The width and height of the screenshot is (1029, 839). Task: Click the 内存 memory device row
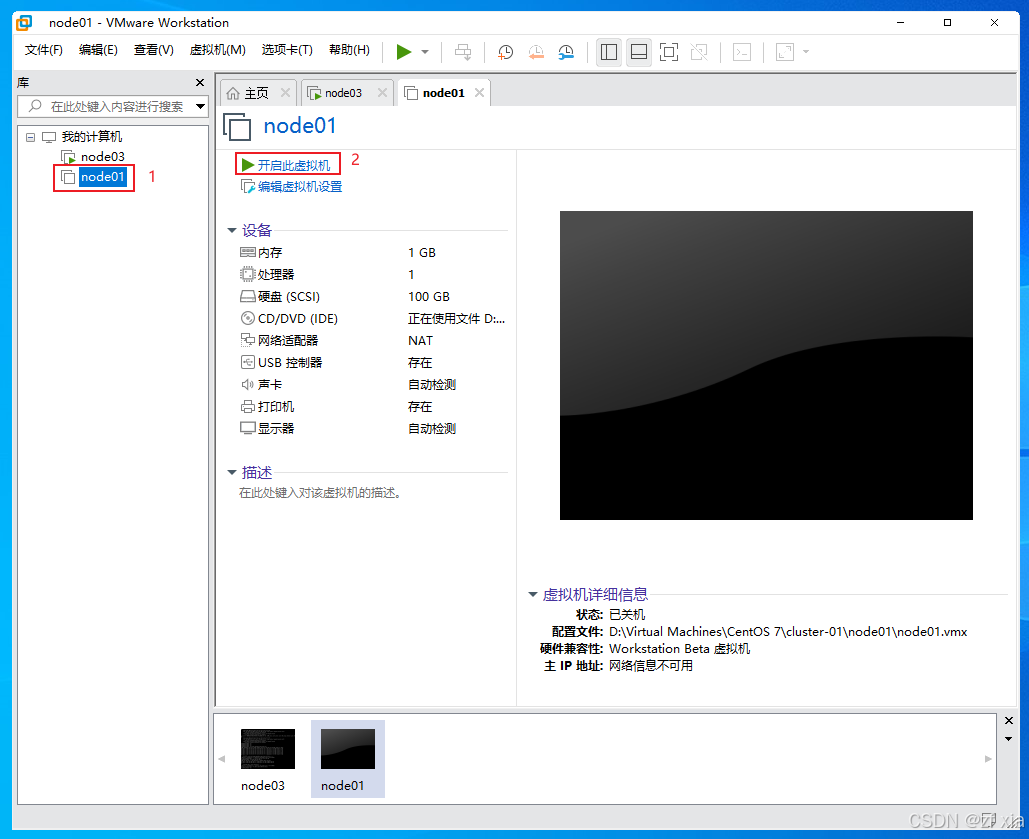click(372, 253)
